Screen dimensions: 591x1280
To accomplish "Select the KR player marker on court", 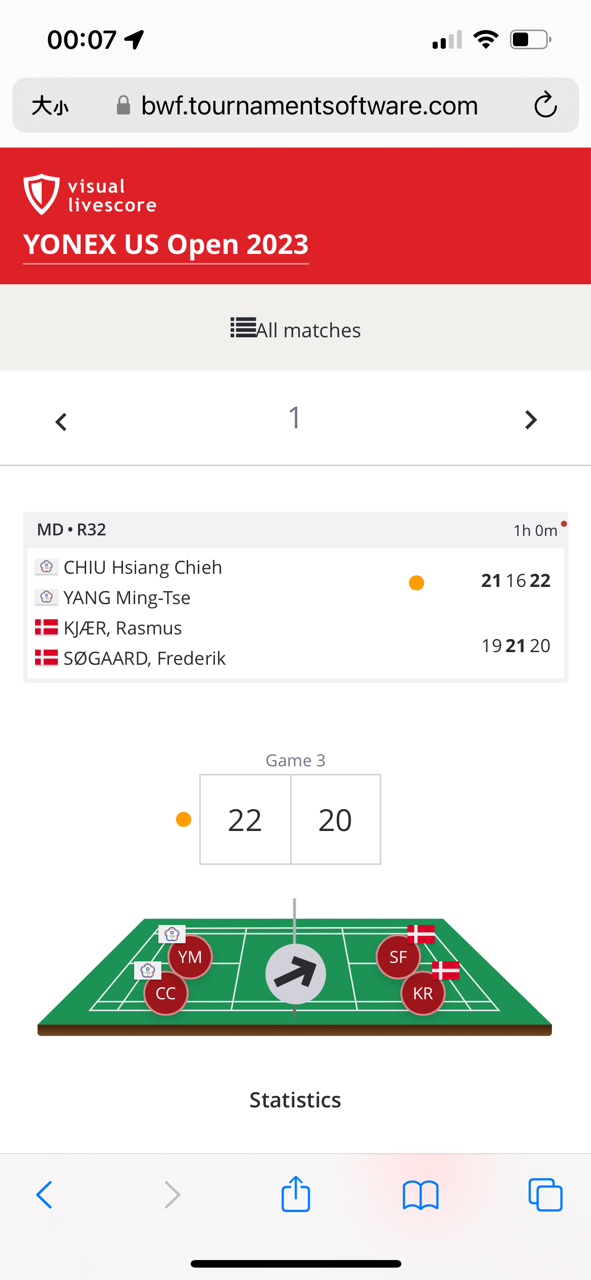I will (x=423, y=993).
